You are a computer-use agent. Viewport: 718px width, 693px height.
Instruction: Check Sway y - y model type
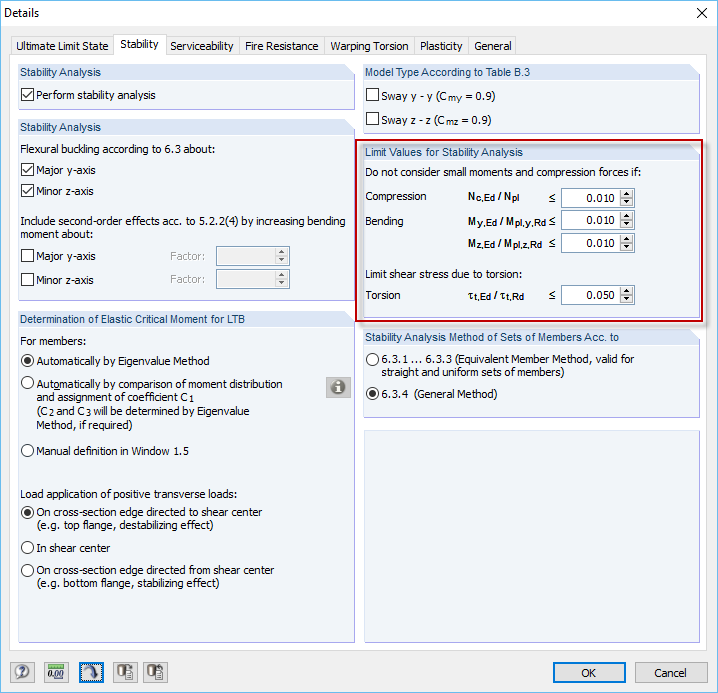coord(373,95)
